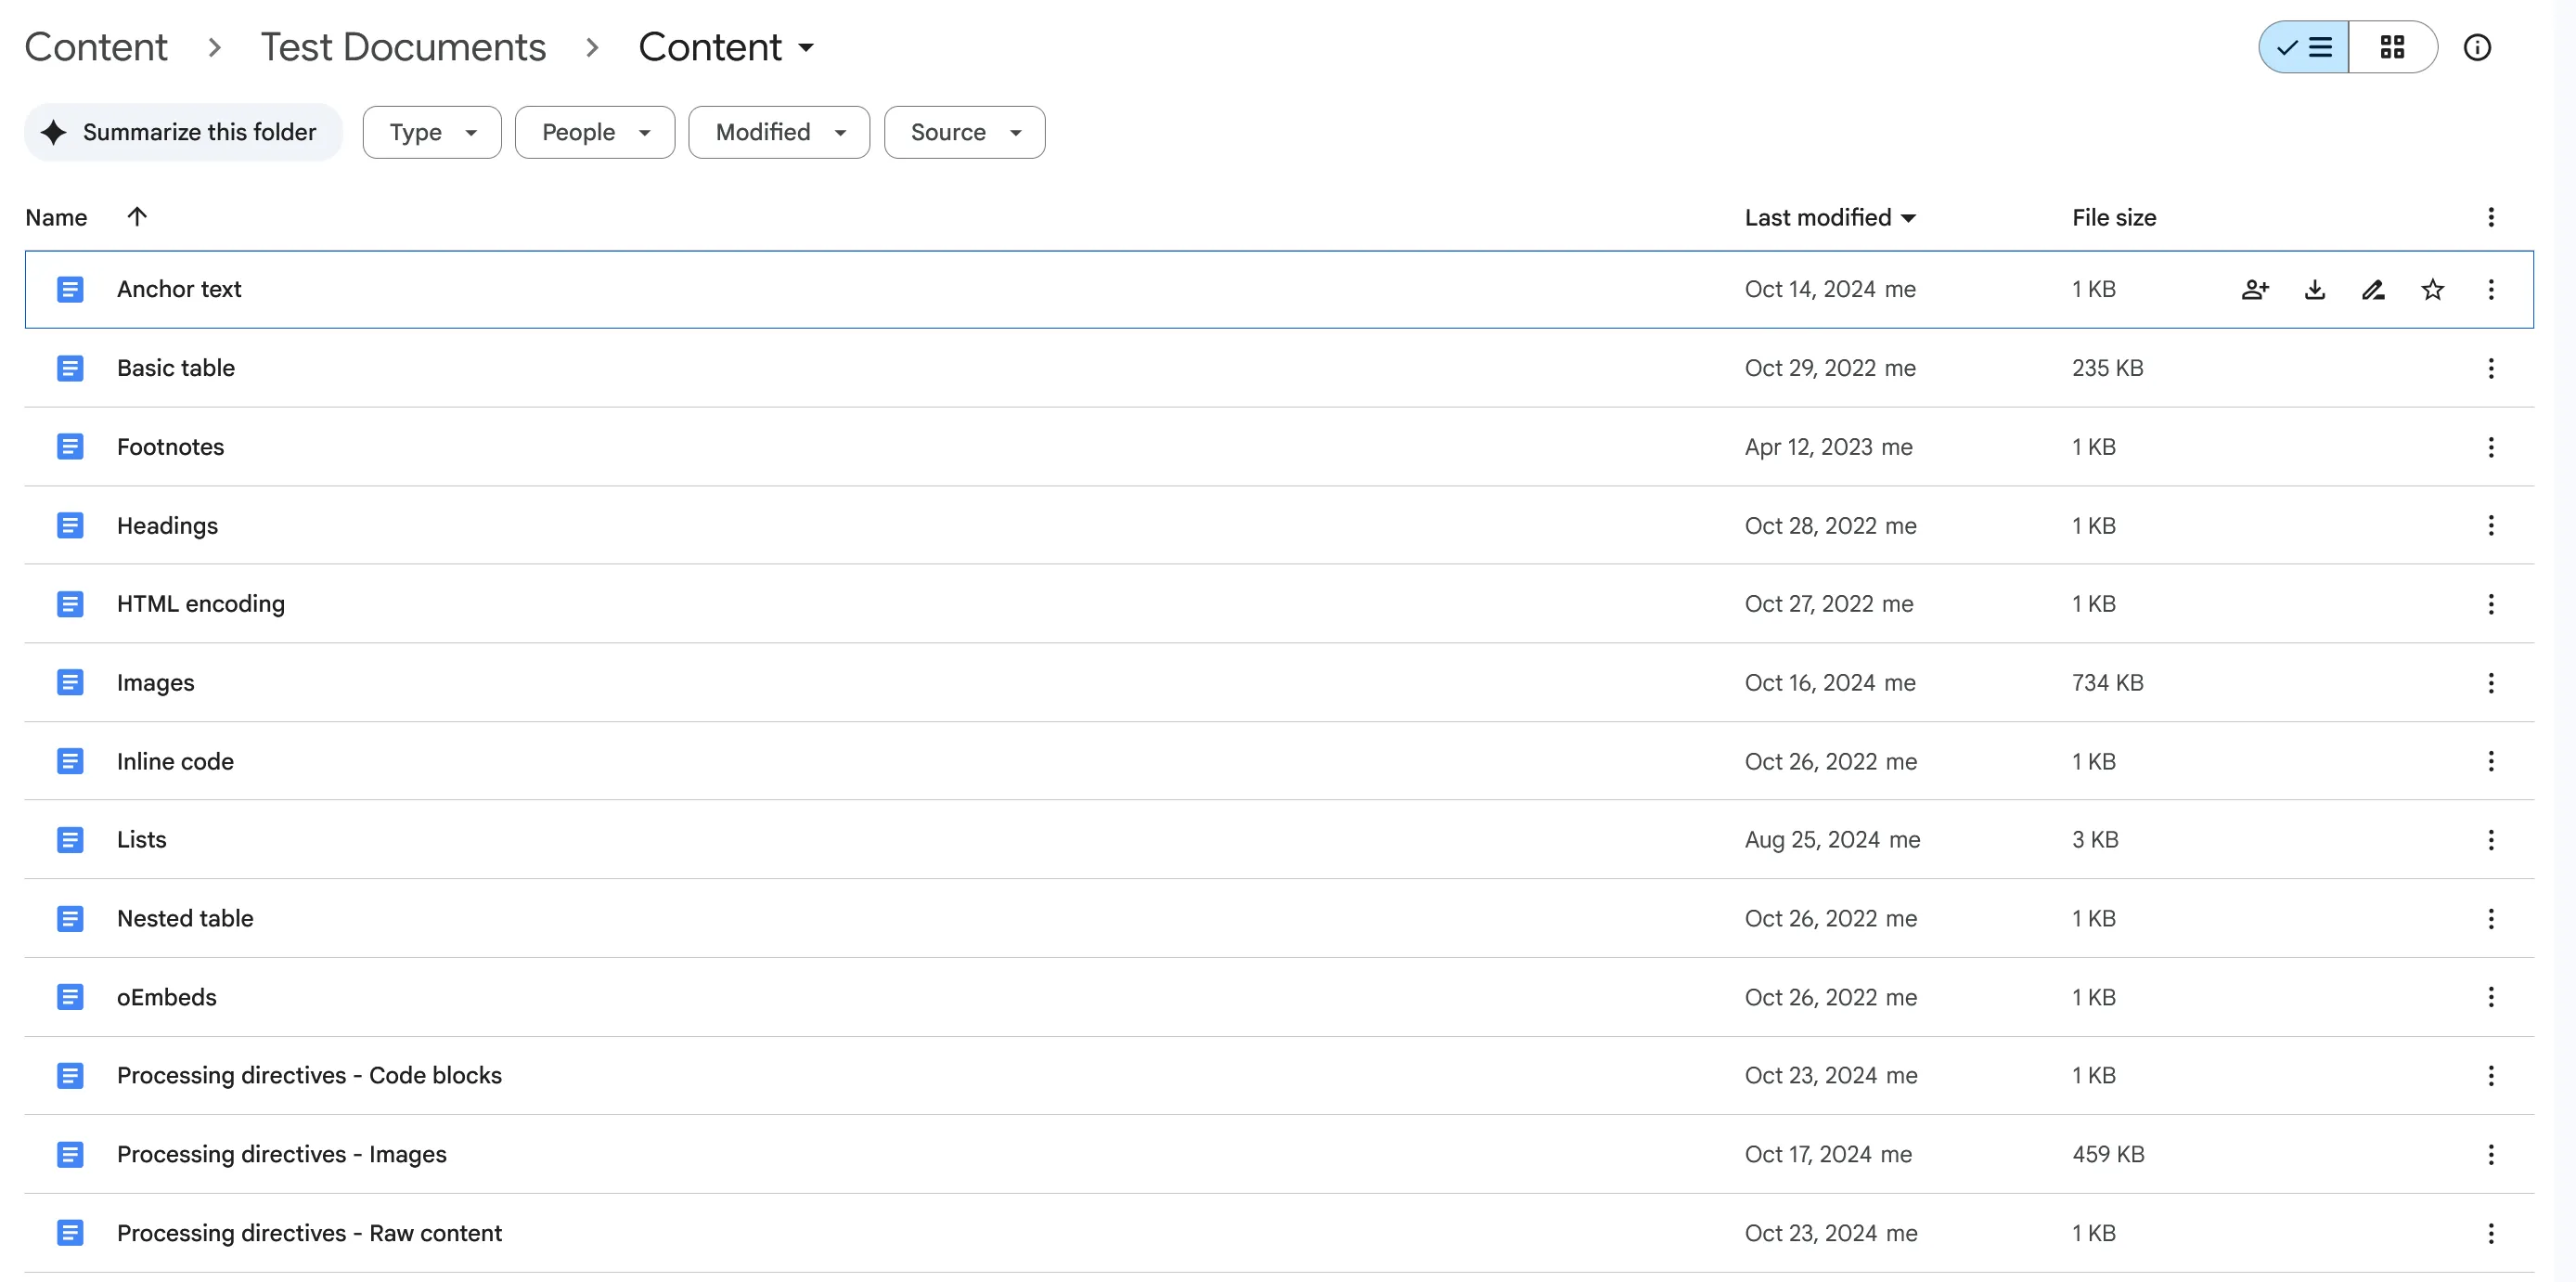The height and width of the screenshot is (1282, 2576).
Task: Star the Anchor text document
Action: [x=2432, y=289]
